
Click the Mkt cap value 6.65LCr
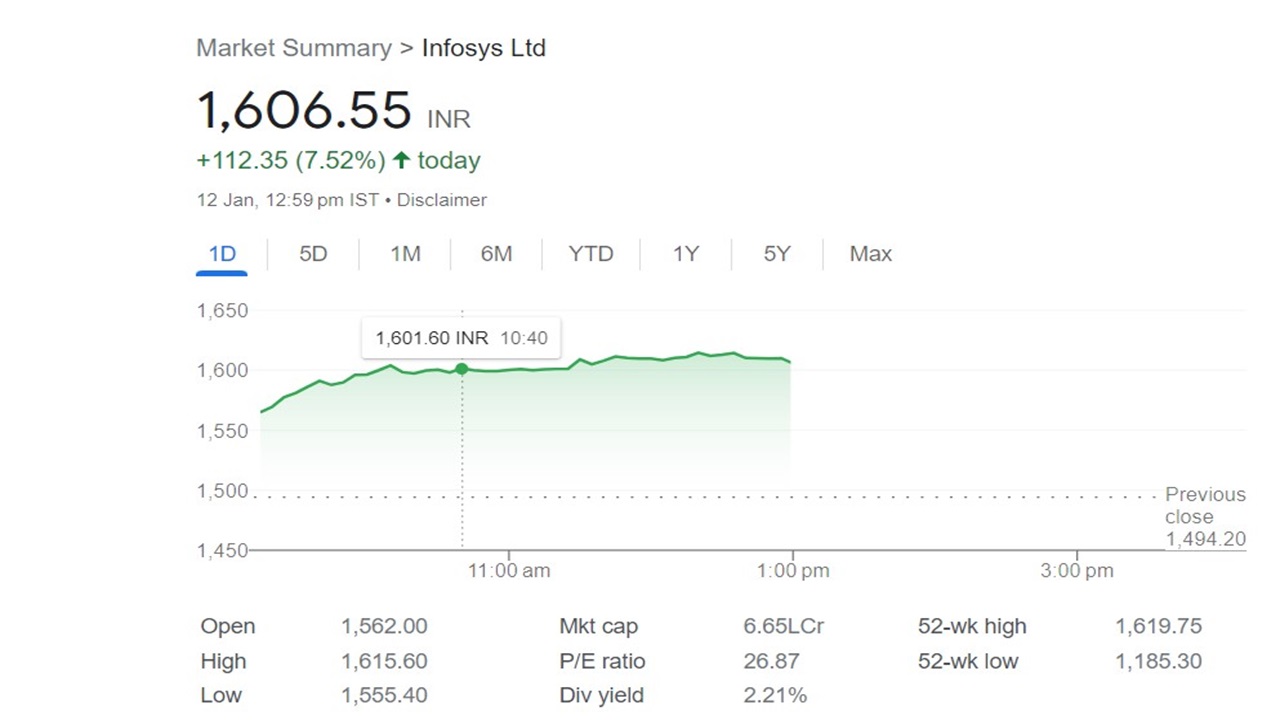click(x=784, y=627)
